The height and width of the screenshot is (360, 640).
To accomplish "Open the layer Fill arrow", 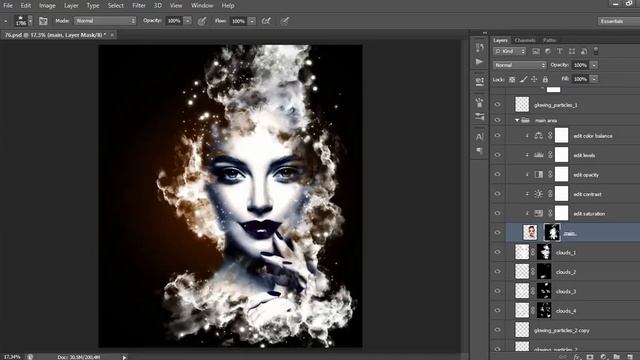I will pyautogui.click(x=594, y=79).
